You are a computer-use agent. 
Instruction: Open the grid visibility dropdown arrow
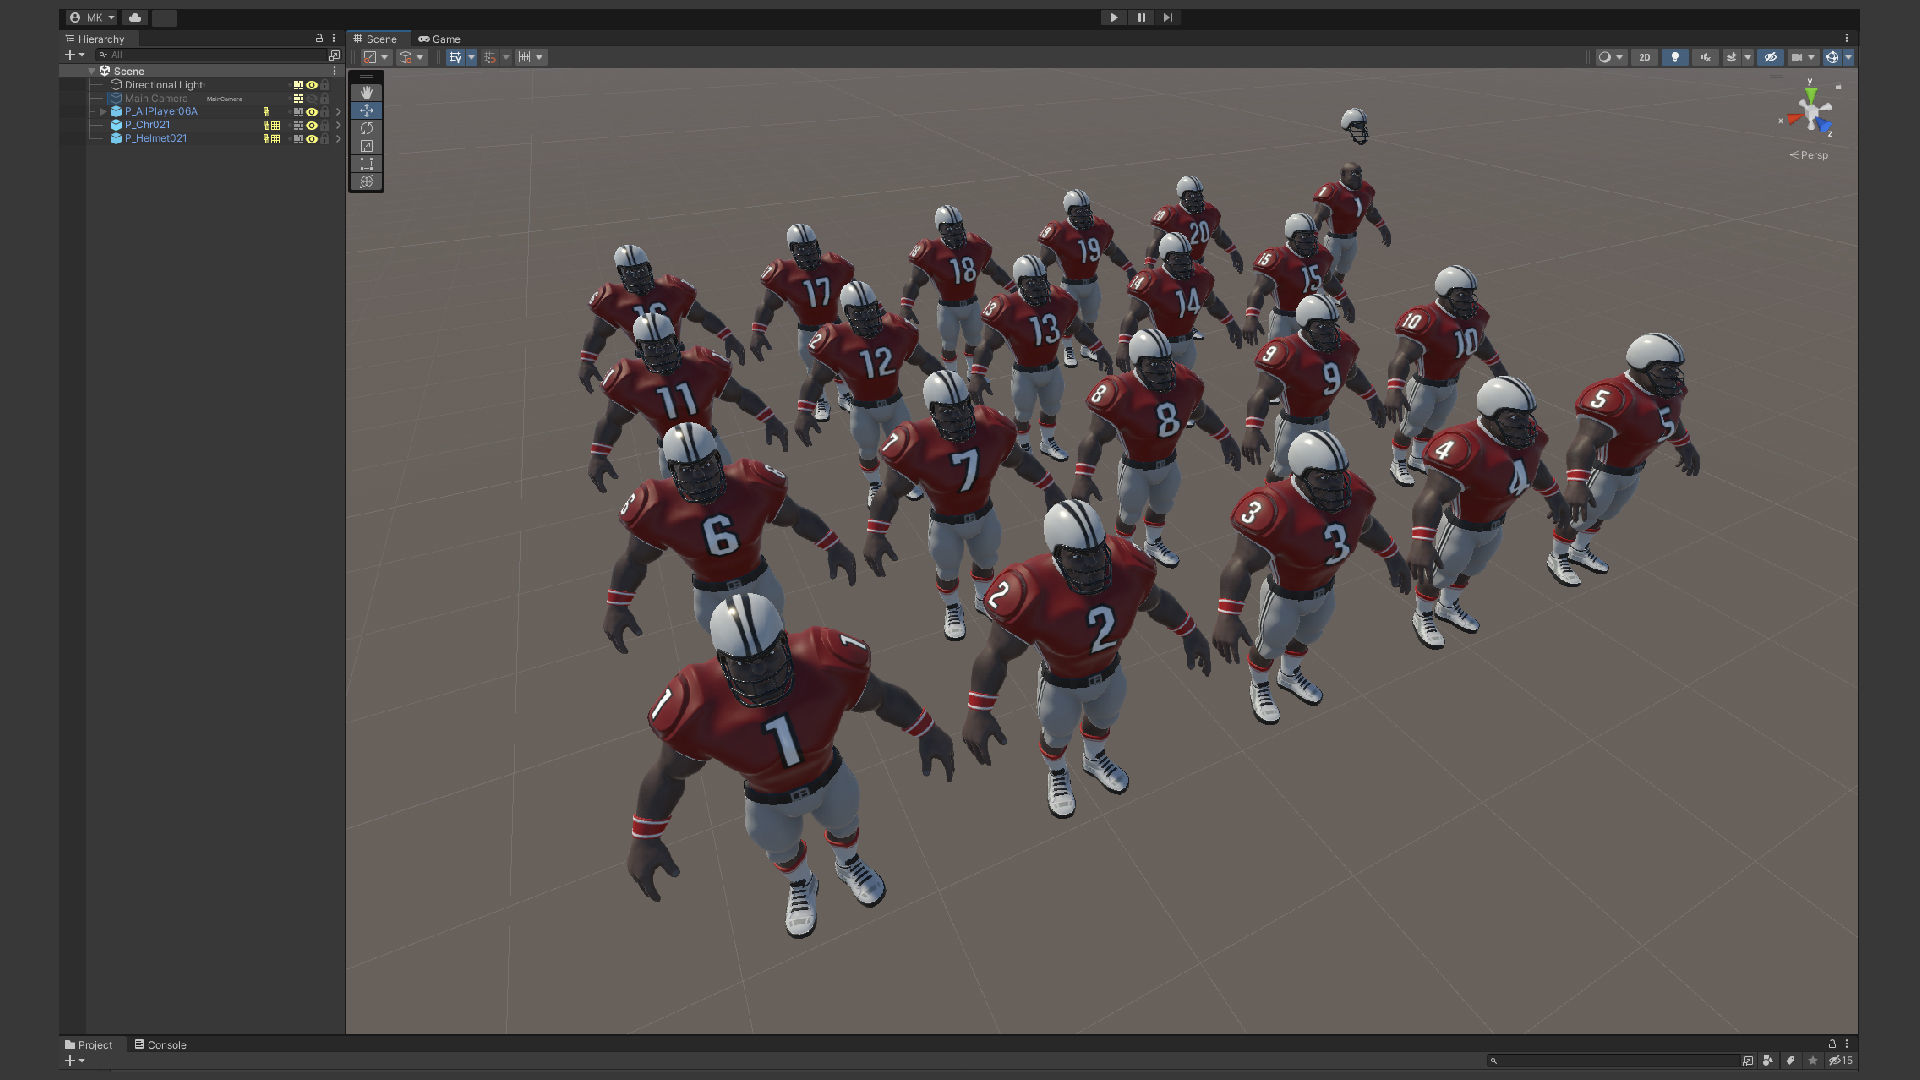tap(471, 57)
